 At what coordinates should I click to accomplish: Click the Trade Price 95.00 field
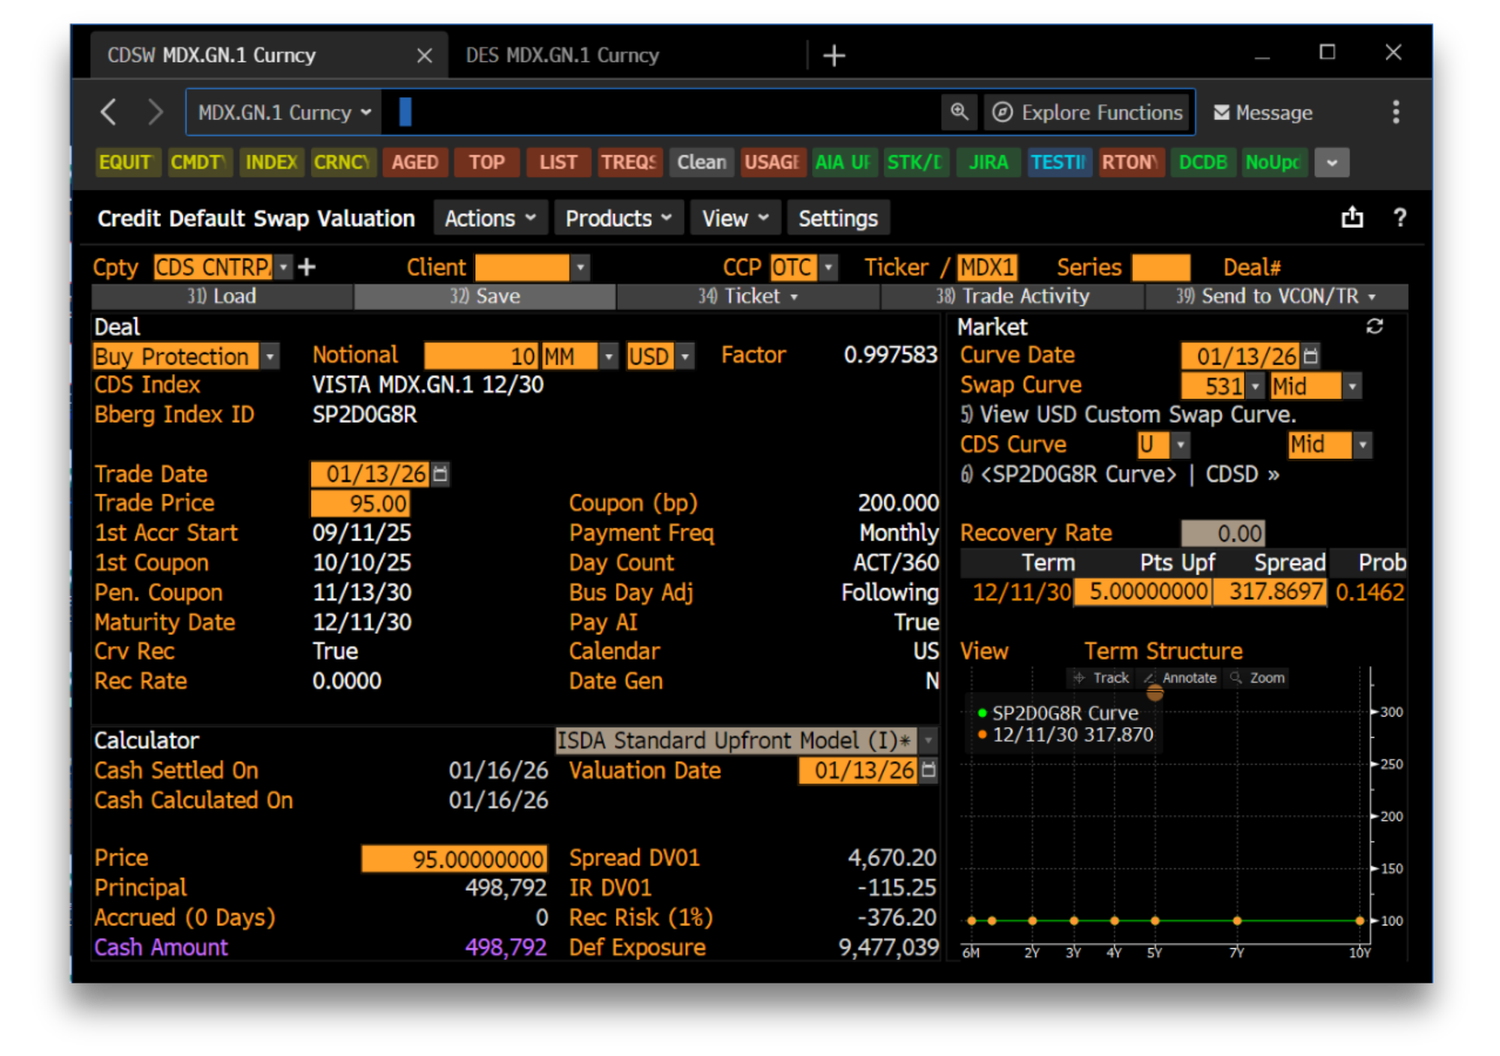click(x=360, y=503)
